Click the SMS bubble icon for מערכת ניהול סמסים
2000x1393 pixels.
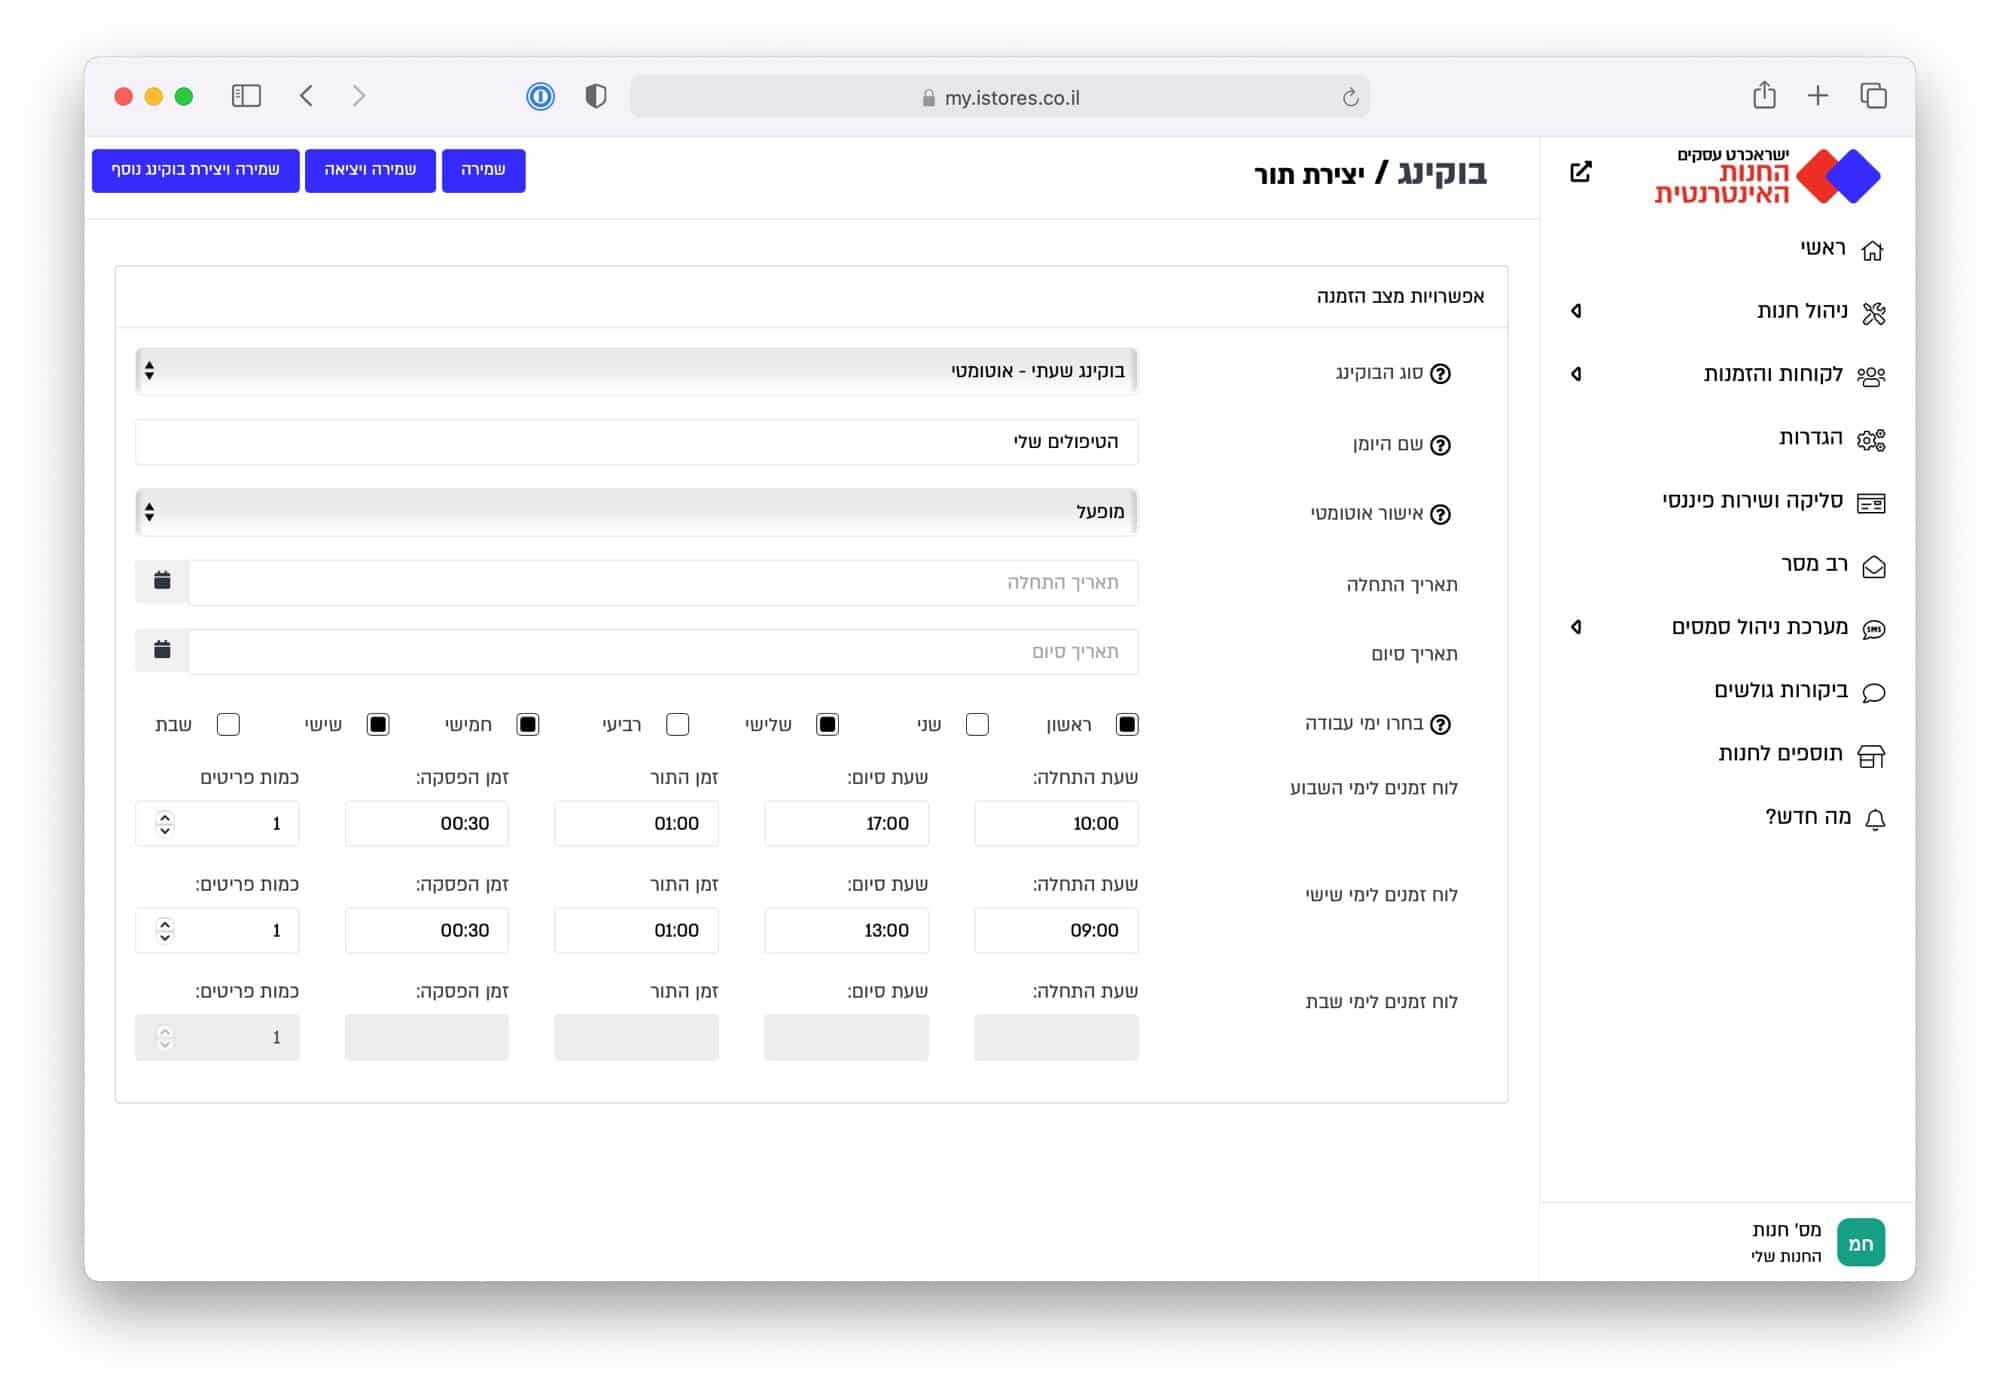1873,629
